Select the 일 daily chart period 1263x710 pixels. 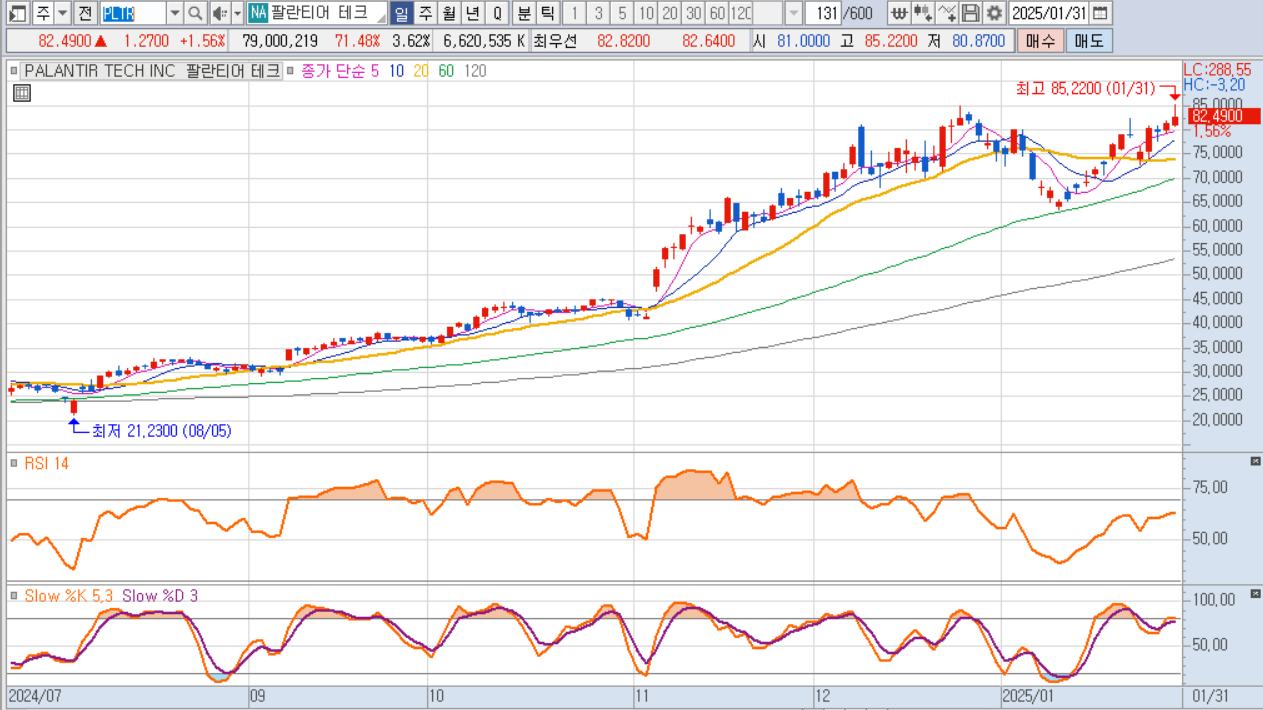[401, 13]
